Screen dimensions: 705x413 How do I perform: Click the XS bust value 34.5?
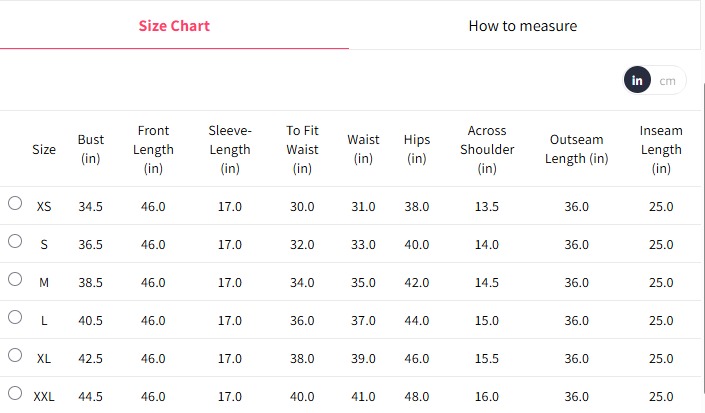point(91,207)
